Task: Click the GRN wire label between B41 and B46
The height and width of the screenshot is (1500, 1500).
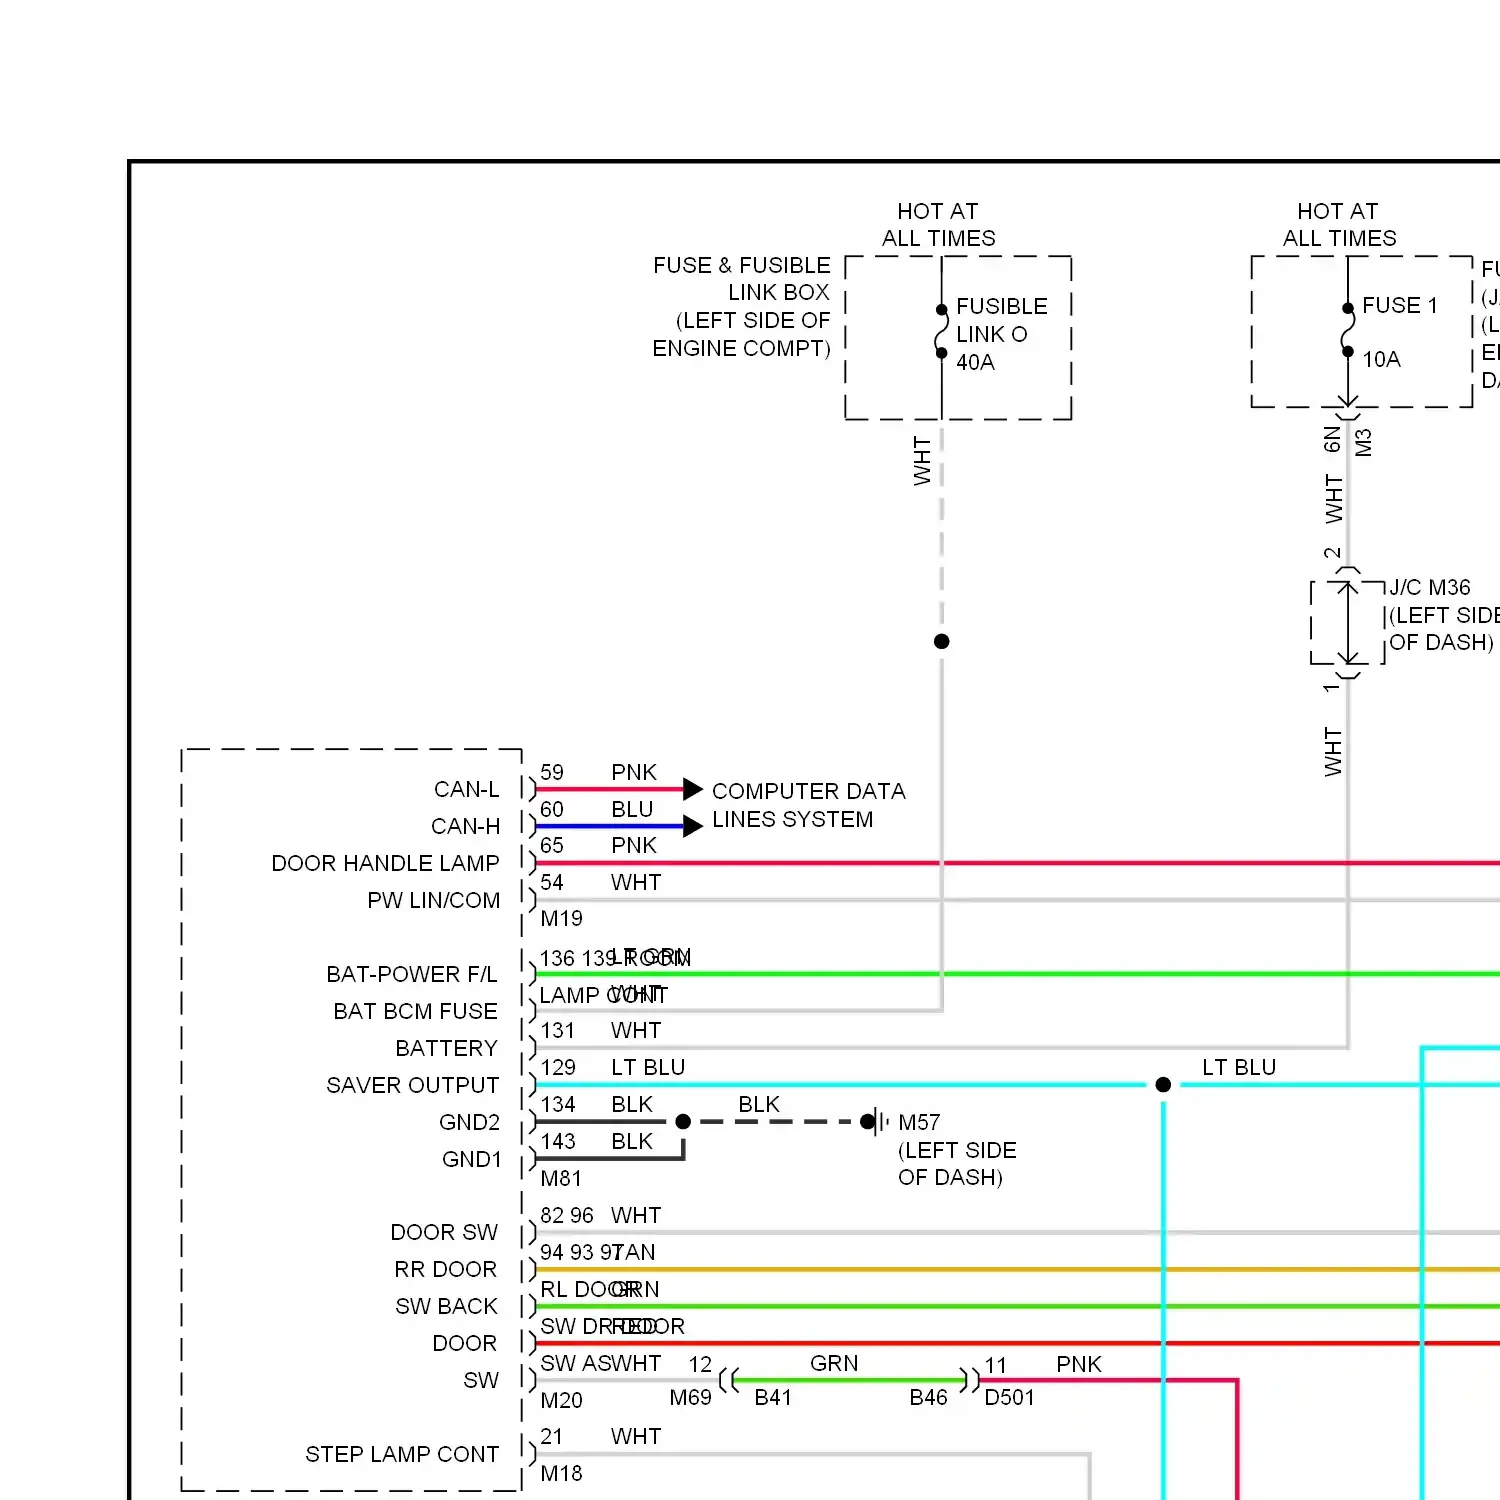Action: (834, 1363)
